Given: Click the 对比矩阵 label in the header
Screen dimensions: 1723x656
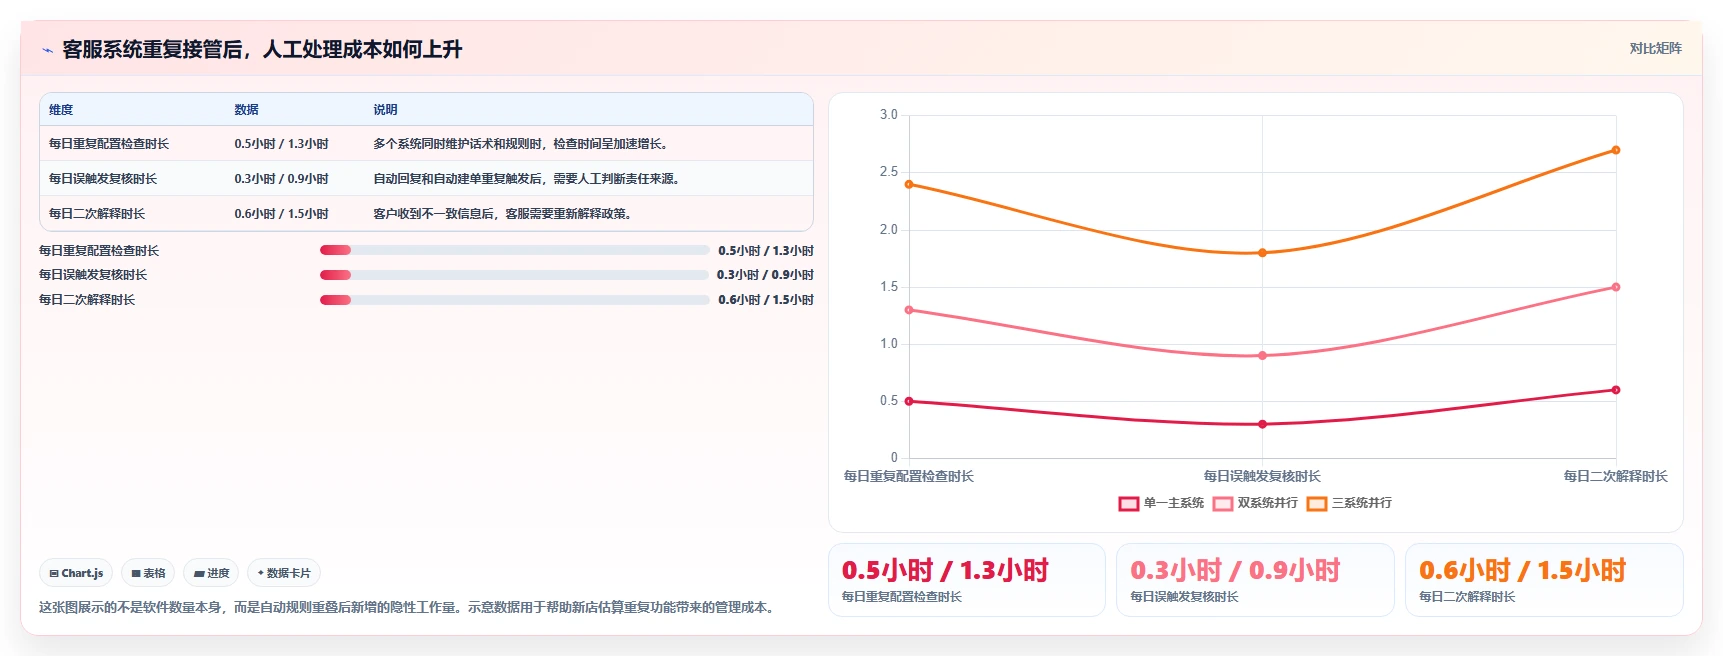Looking at the screenshot, I should pyautogui.click(x=1655, y=48).
